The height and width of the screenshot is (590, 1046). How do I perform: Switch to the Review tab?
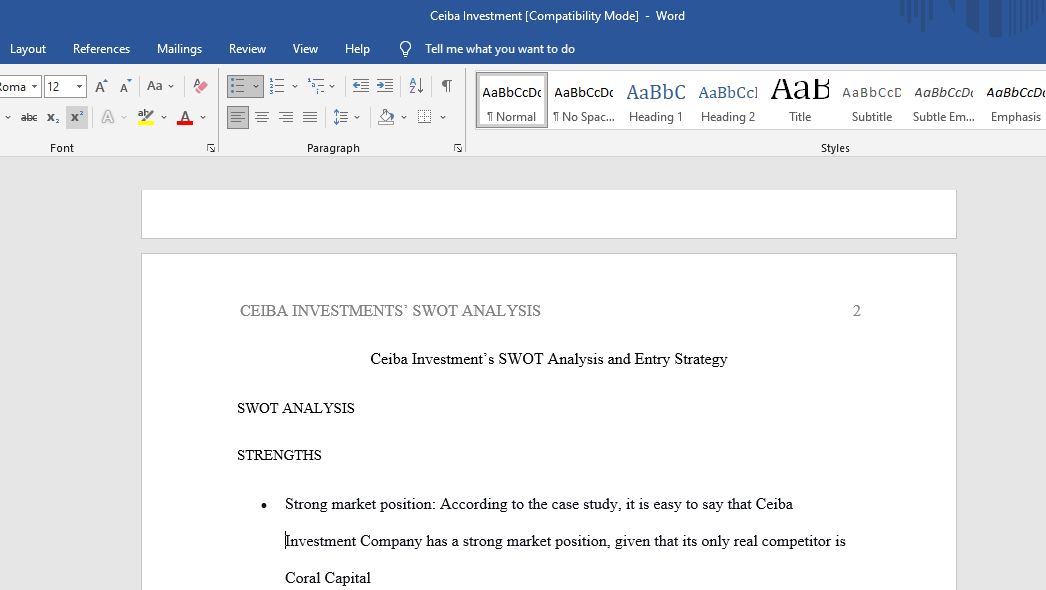(247, 49)
